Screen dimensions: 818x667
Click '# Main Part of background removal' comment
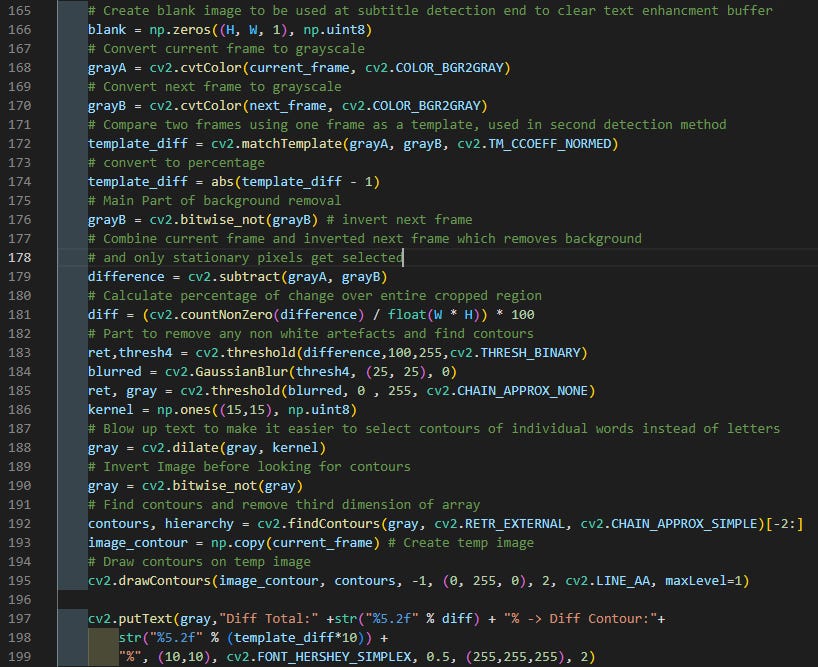click(x=214, y=201)
